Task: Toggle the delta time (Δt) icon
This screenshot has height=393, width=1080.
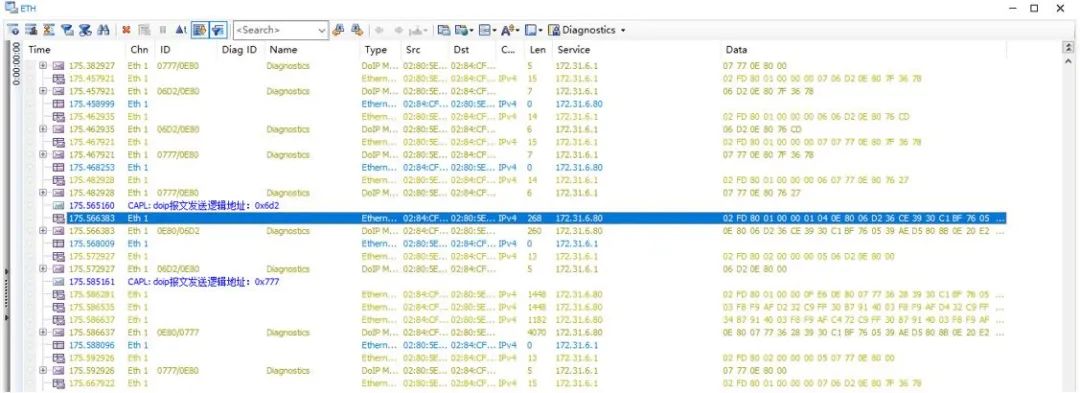Action: coord(180,30)
